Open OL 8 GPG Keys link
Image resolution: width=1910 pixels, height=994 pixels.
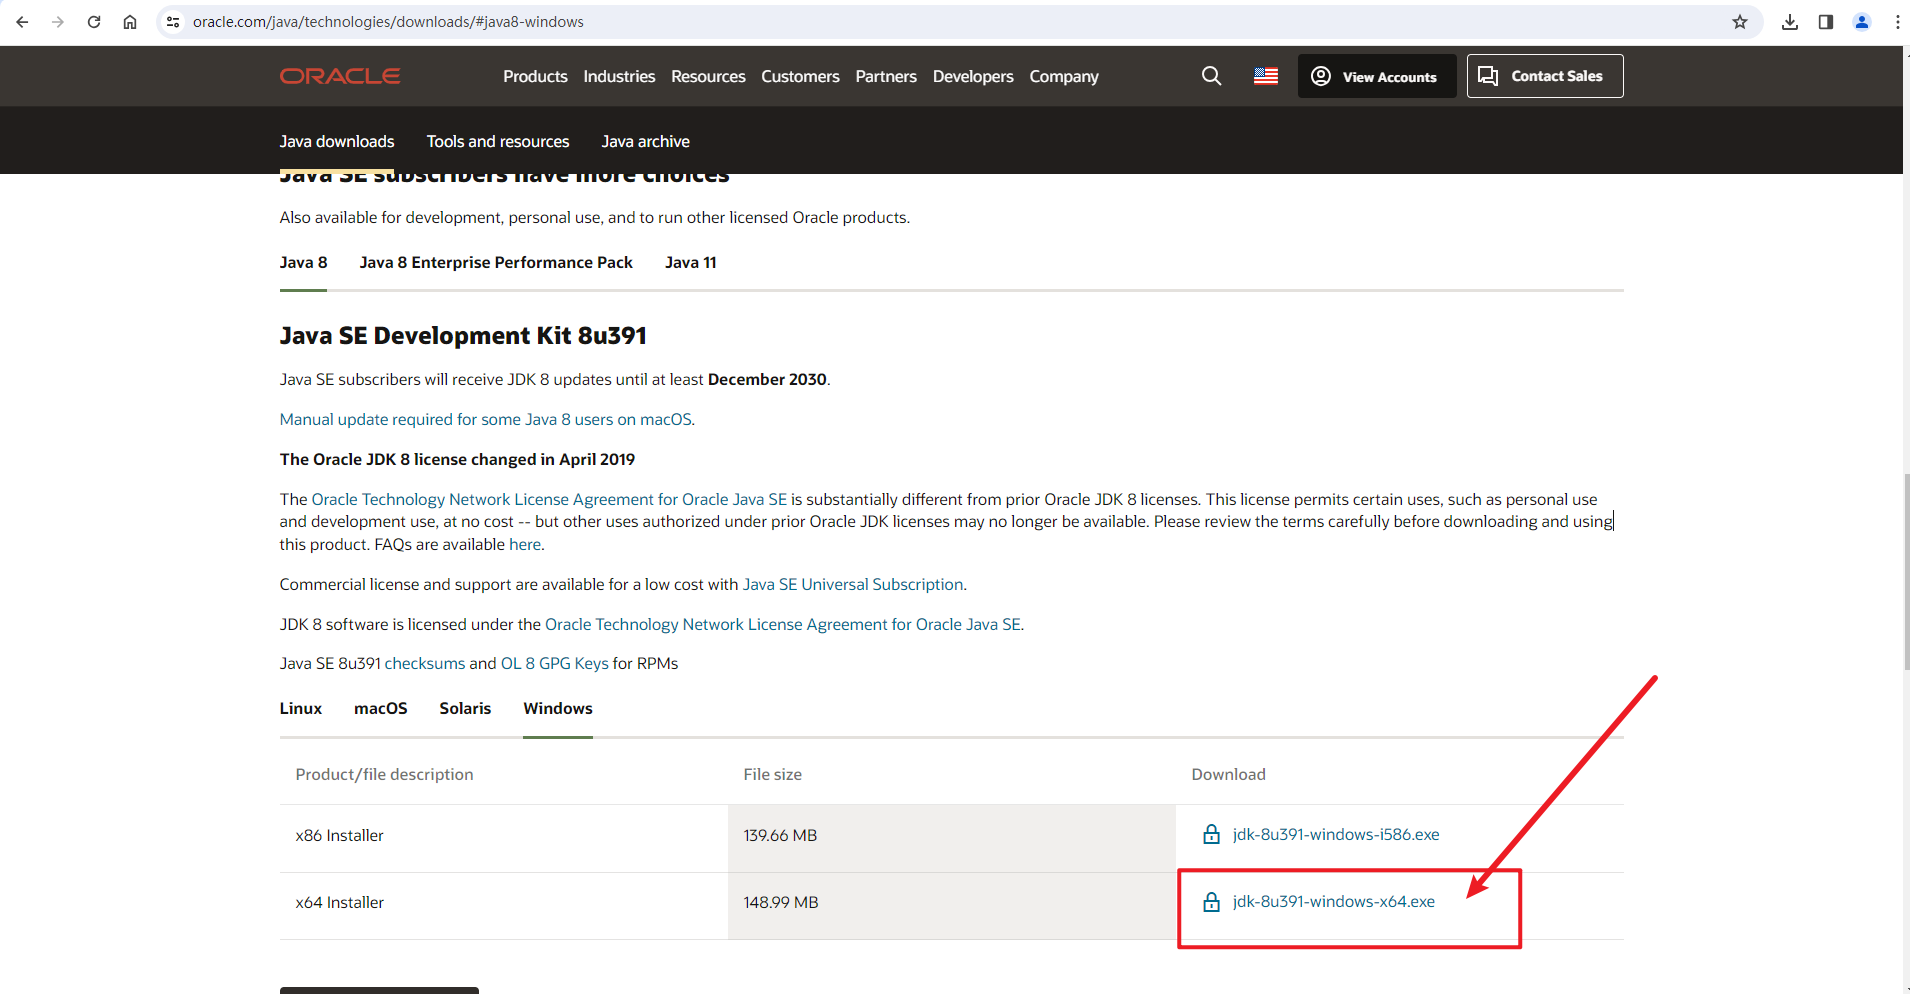555,663
